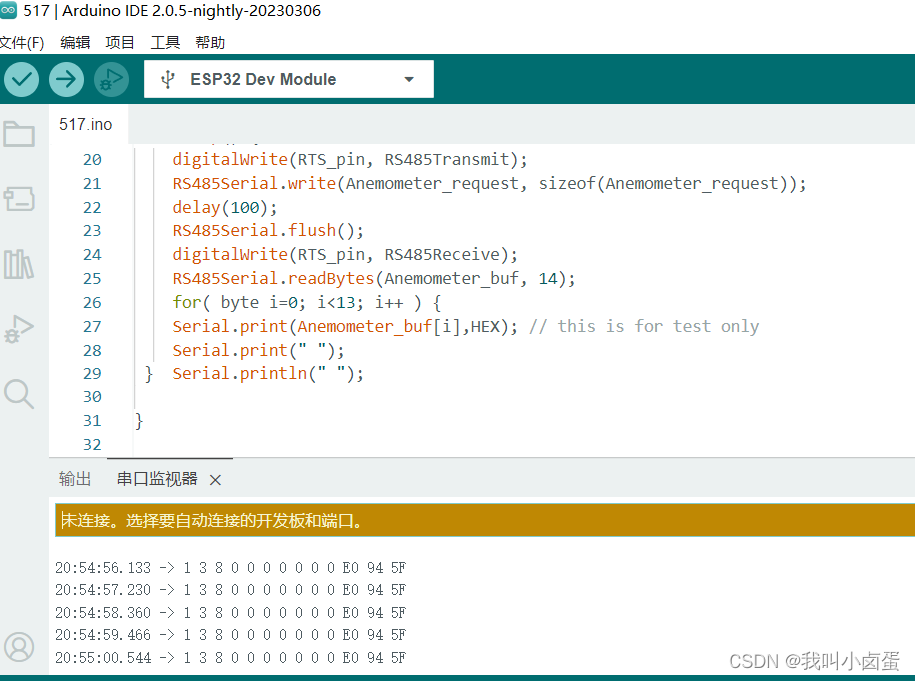Open the 编辑 menu
Screen dimensions: 915x681
coord(75,43)
